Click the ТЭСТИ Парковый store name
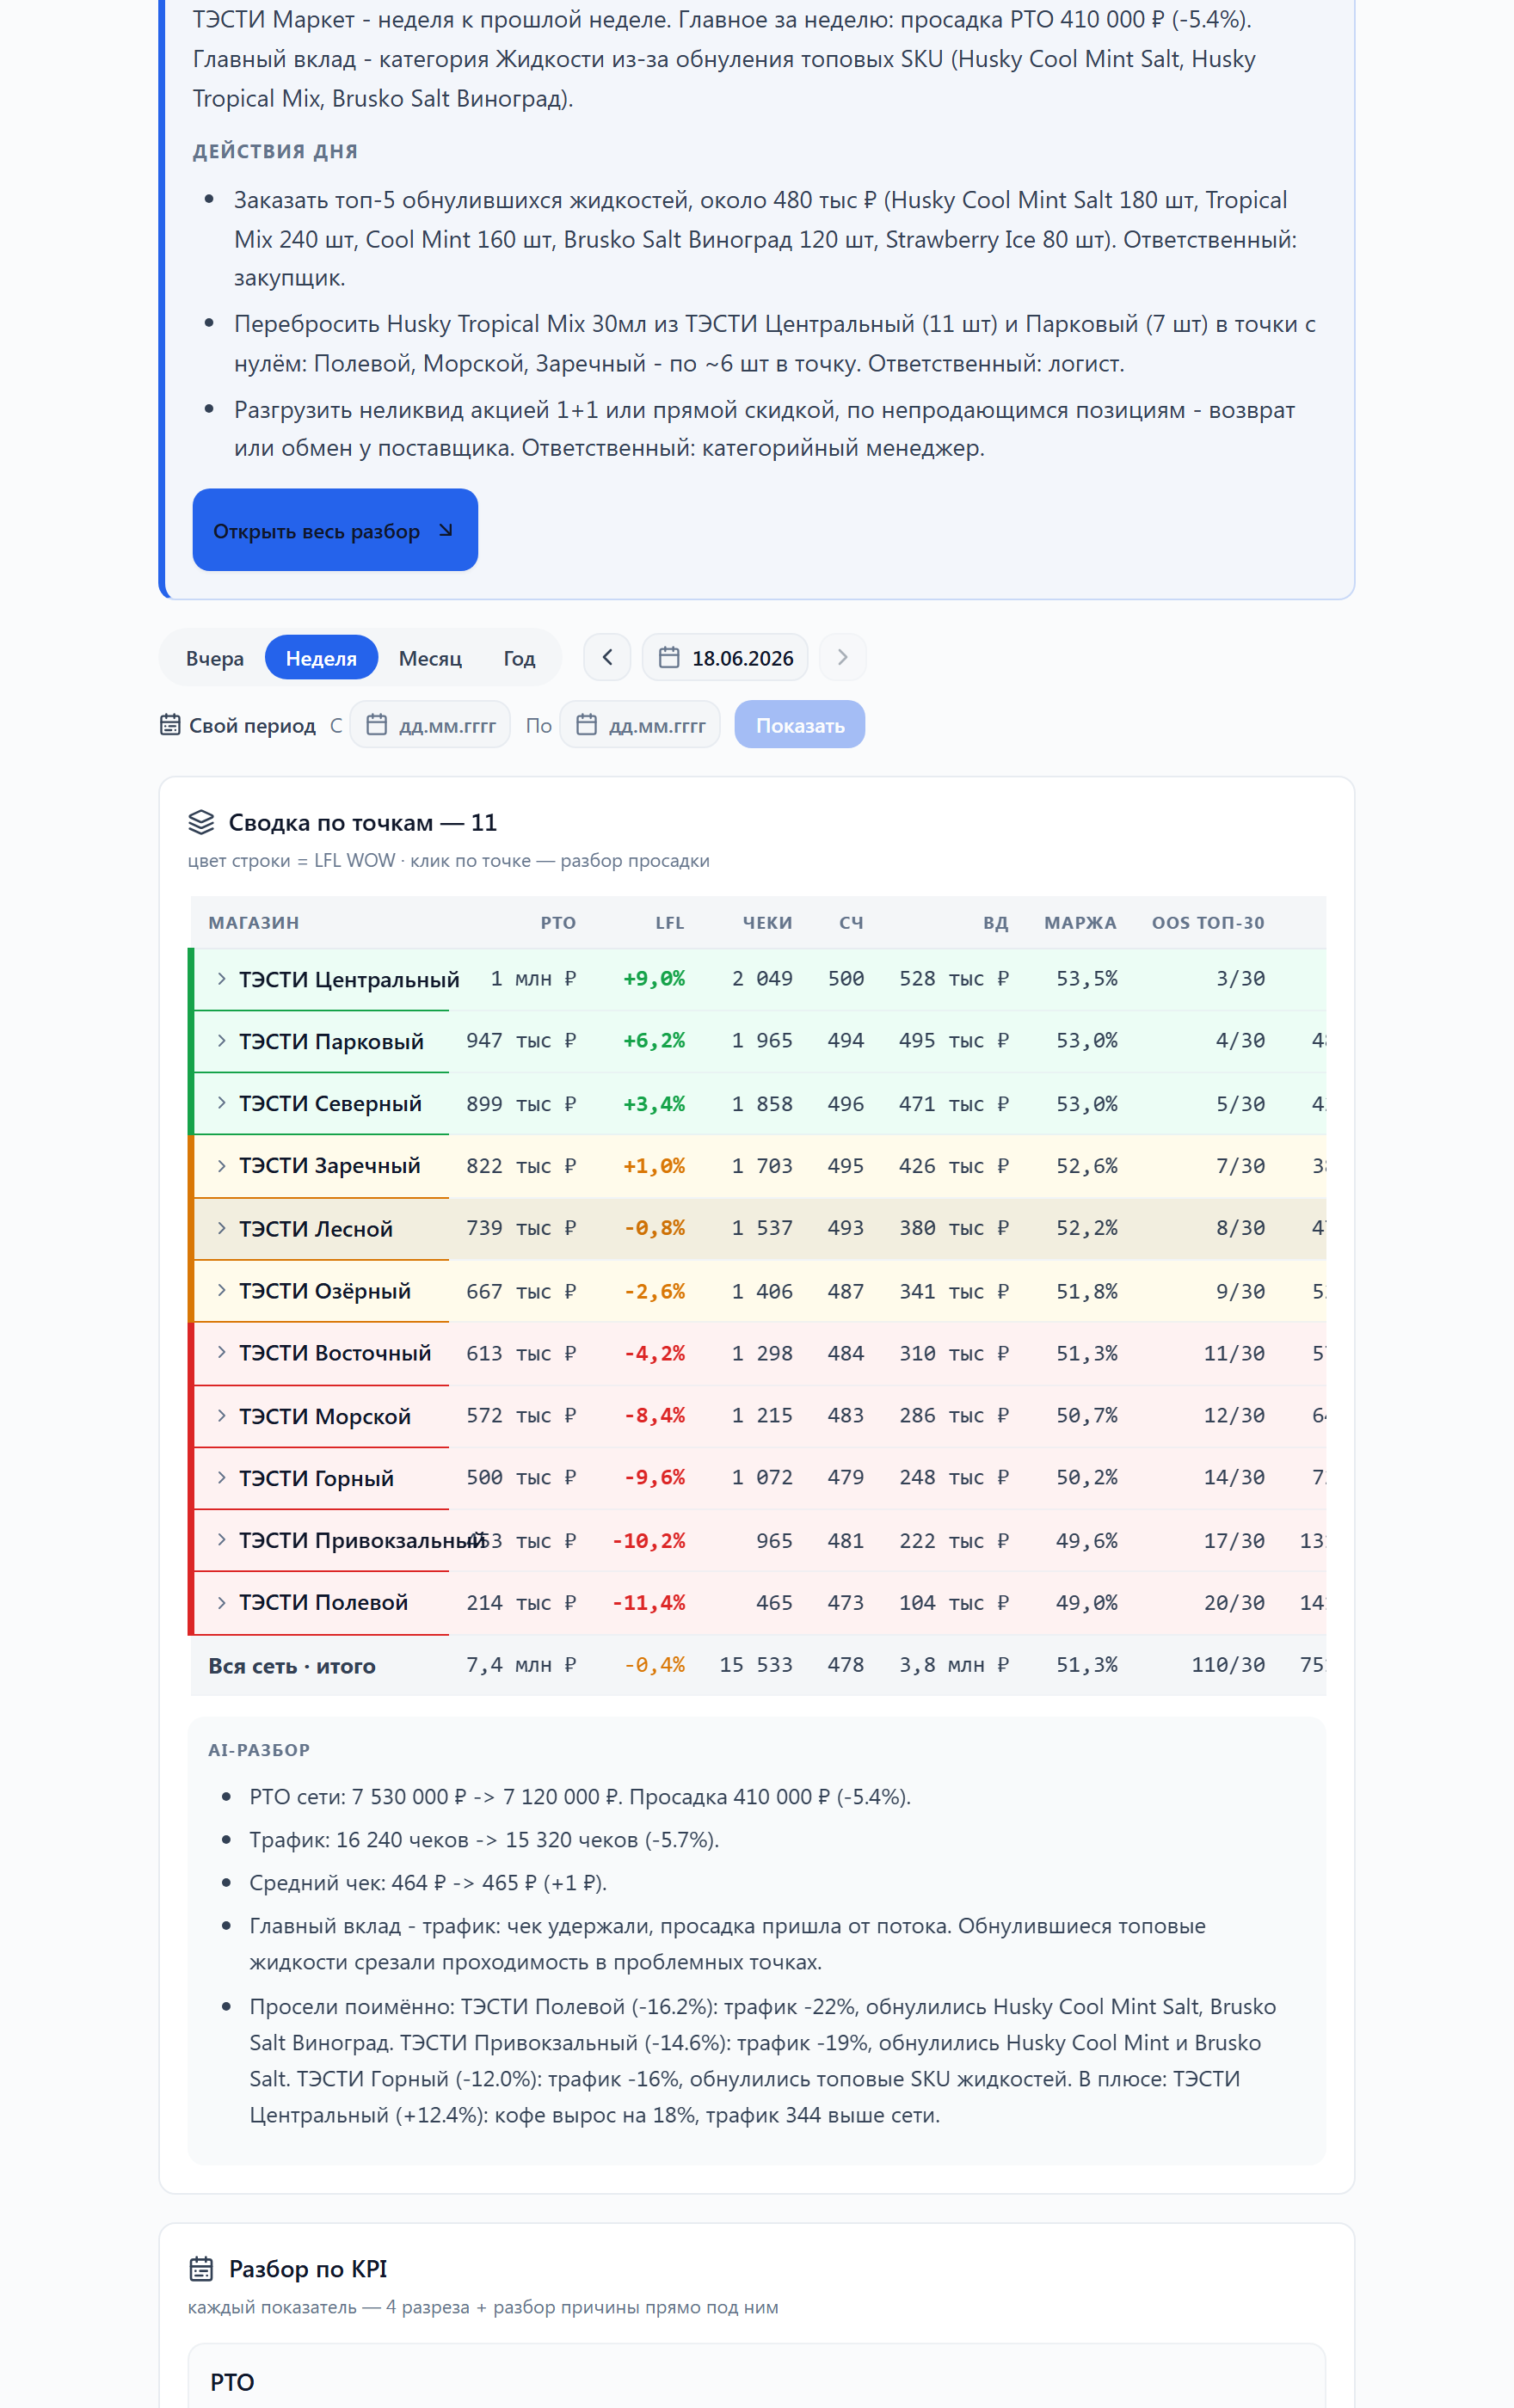This screenshot has height=2408, width=1514. tap(331, 1041)
